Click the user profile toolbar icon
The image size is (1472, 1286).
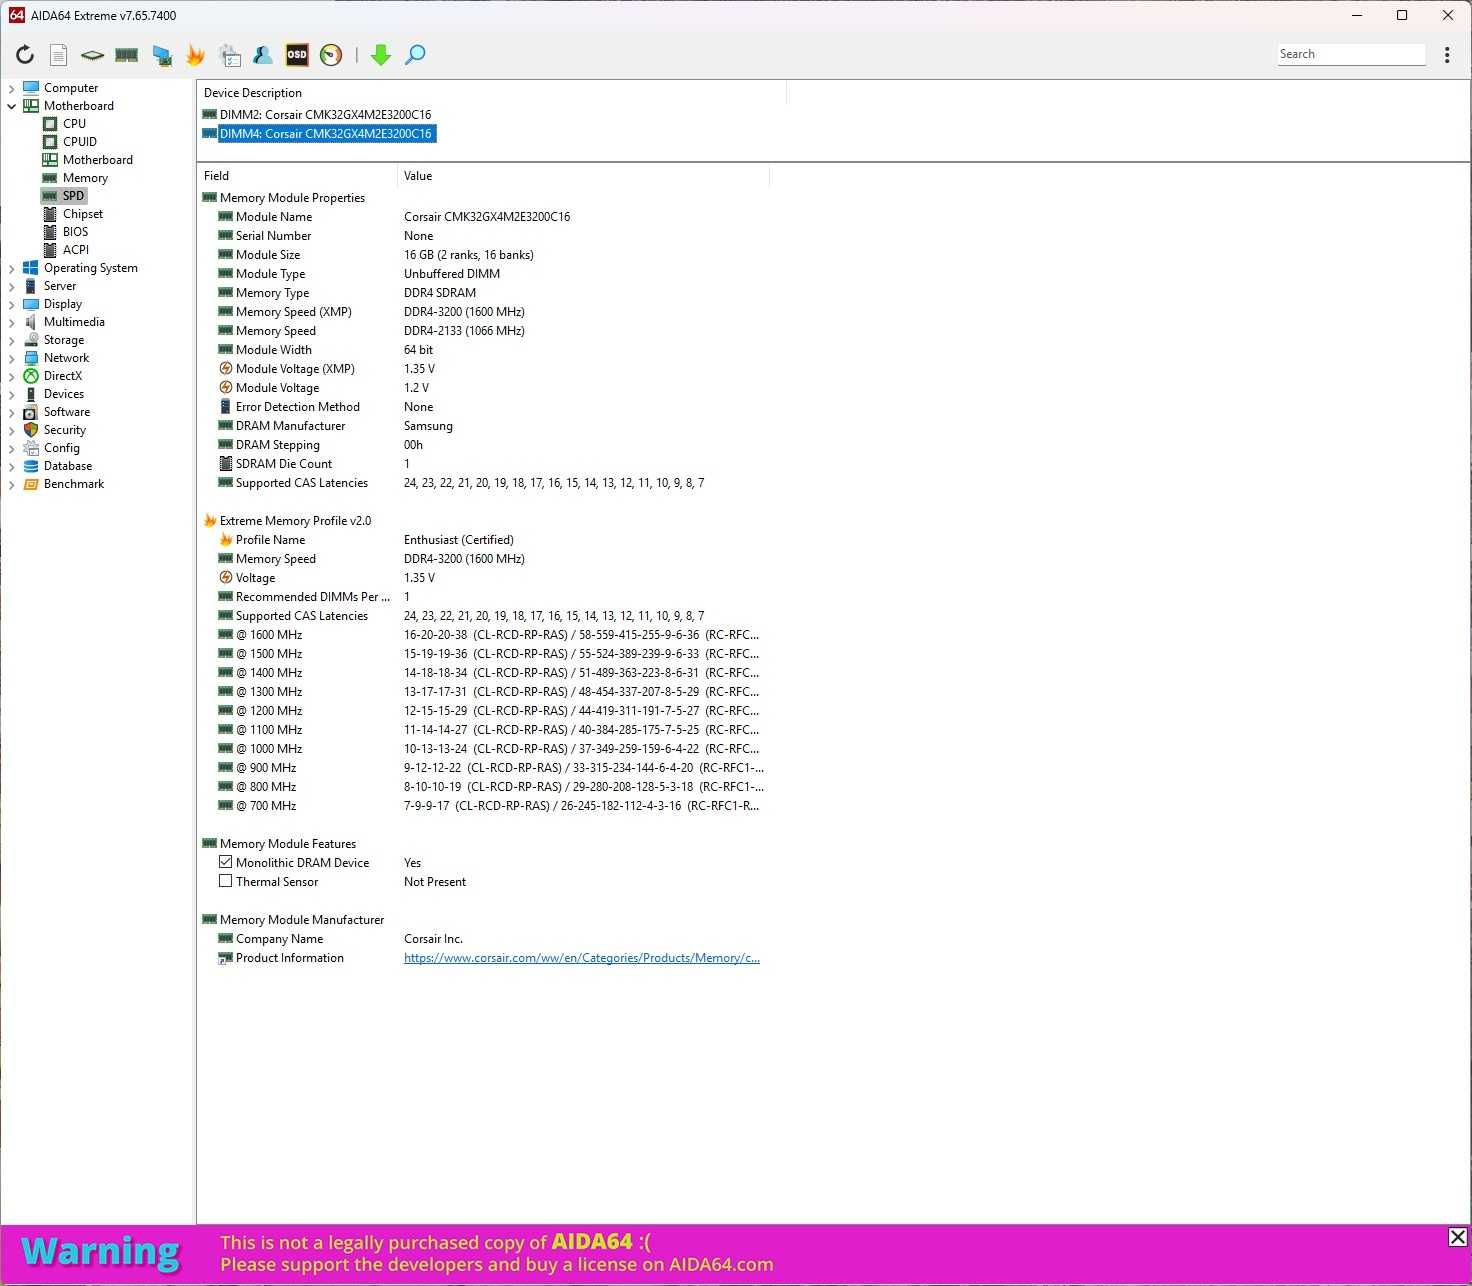[x=263, y=55]
